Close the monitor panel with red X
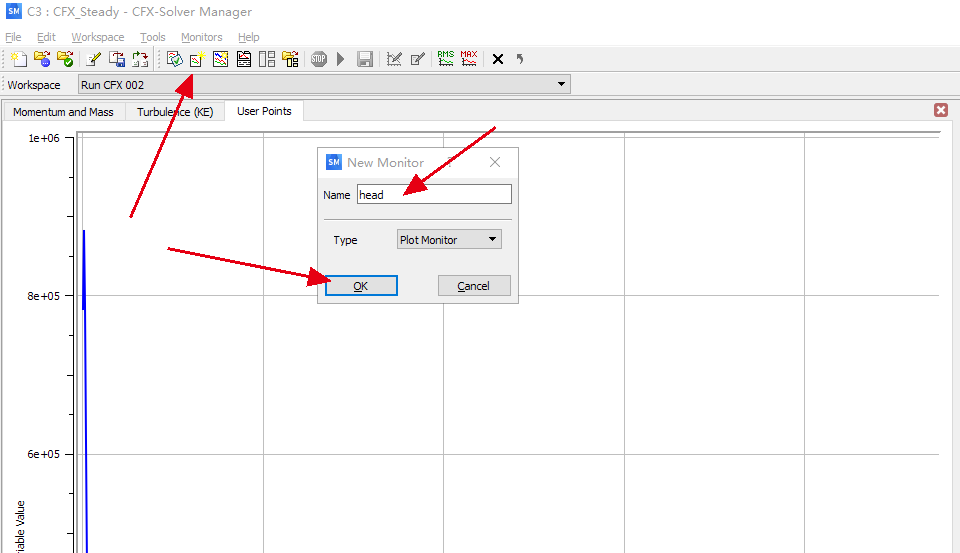Image resolution: width=960 pixels, height=553 pixels. pos(940,110)
